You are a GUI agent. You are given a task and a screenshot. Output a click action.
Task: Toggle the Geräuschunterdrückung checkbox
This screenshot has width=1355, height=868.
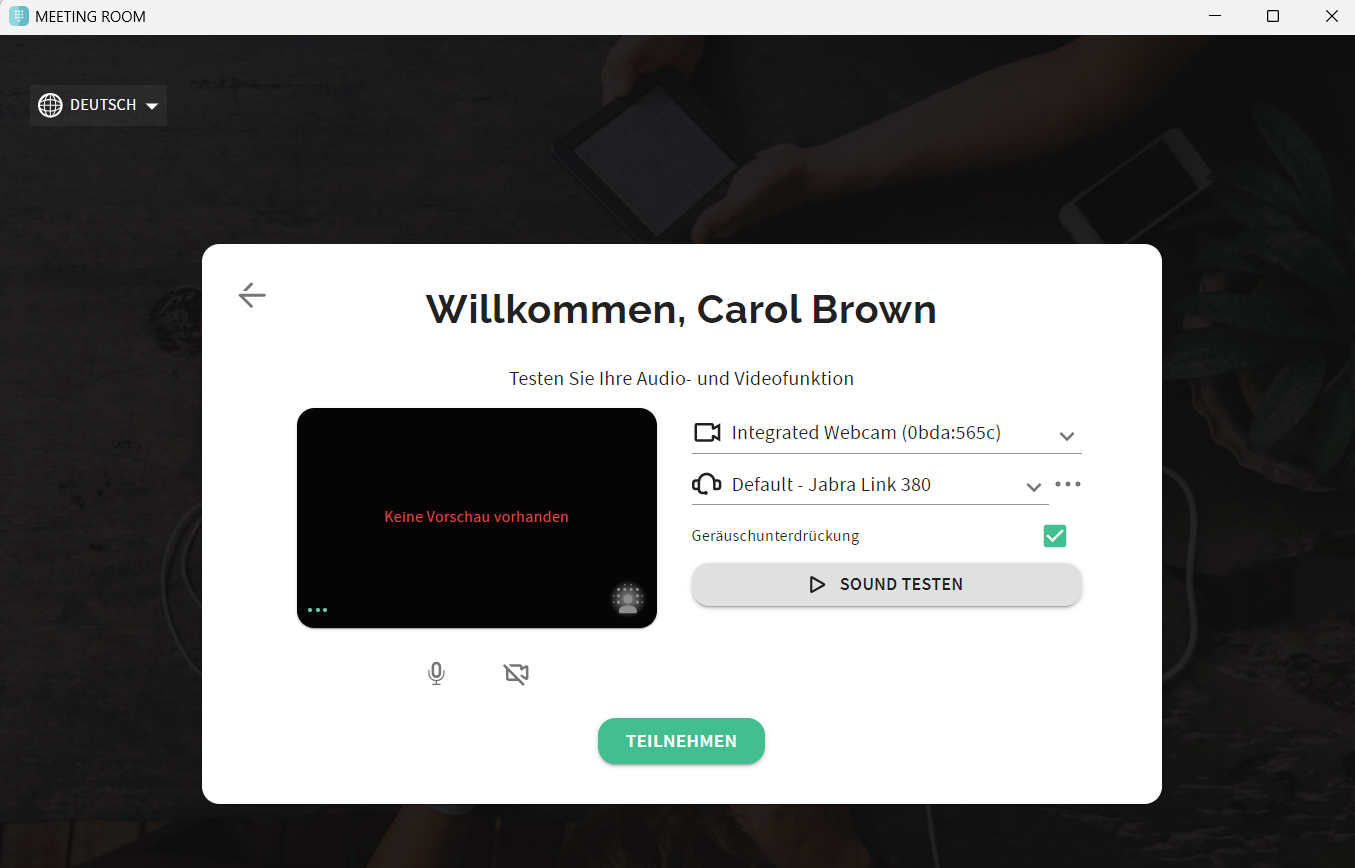coord(1055,536)
